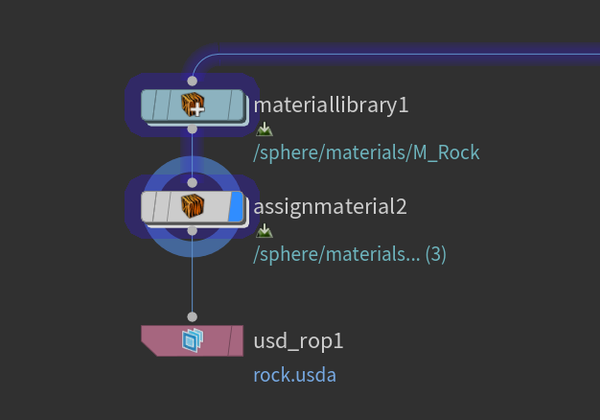This screenshot has height=420, width=600.
Task: Click the assignmaterial2 name label
Action: (330, 207)
